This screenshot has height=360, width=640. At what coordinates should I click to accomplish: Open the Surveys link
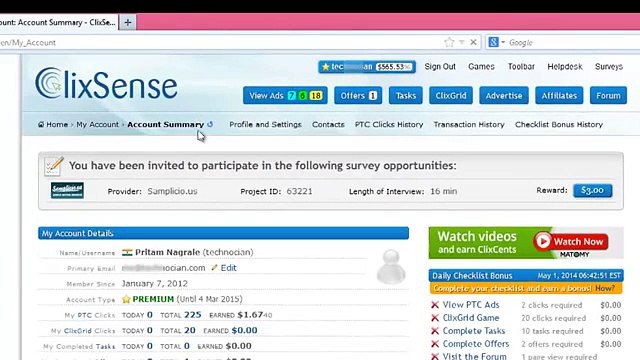[609, 67]
